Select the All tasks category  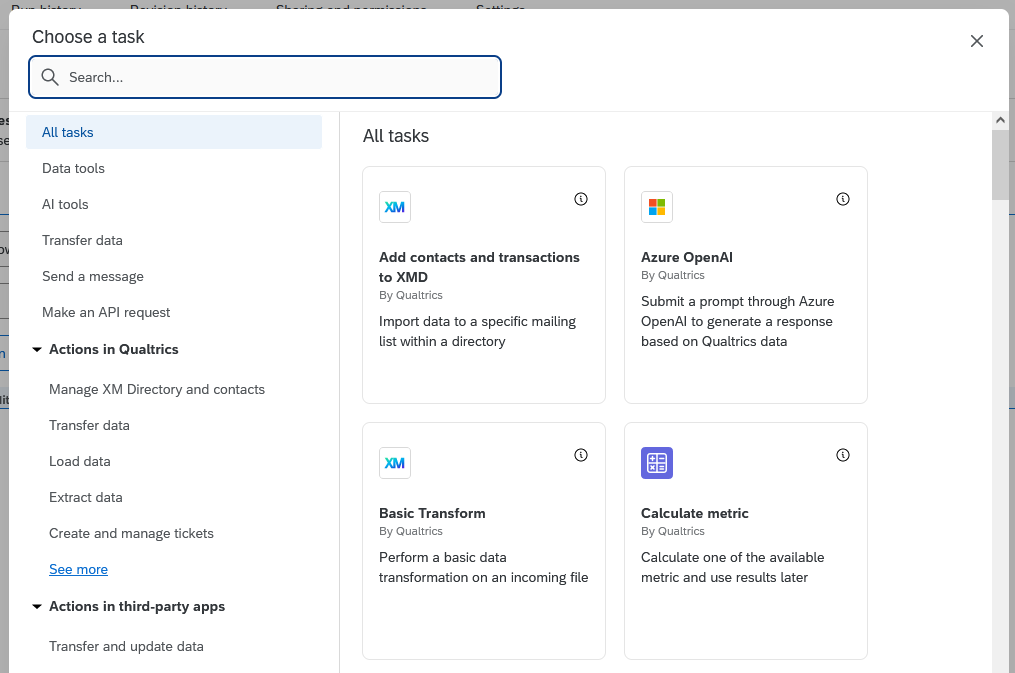click(173, 132)
